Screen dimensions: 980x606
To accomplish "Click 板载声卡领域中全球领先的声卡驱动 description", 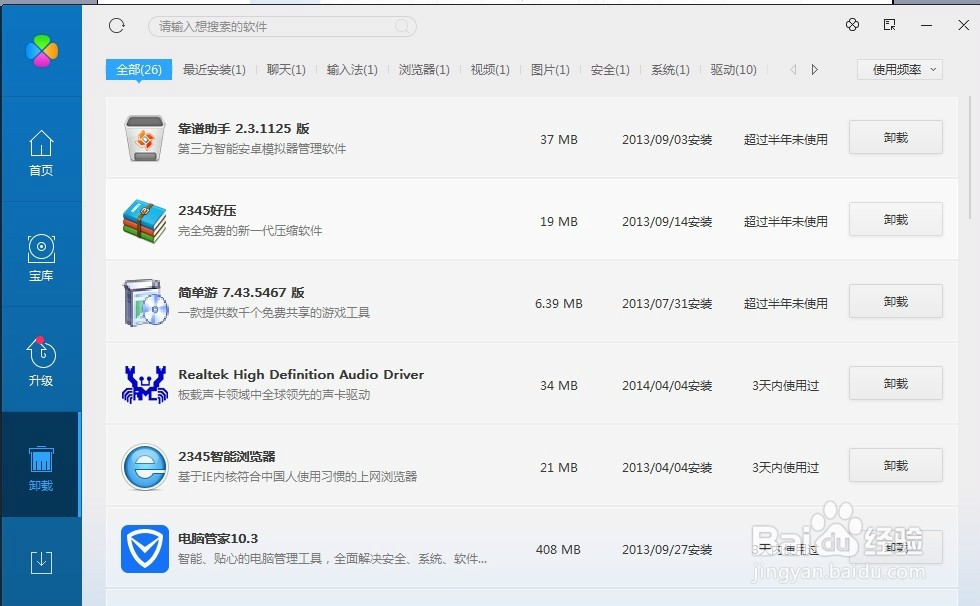I will (x=274, y=394).
